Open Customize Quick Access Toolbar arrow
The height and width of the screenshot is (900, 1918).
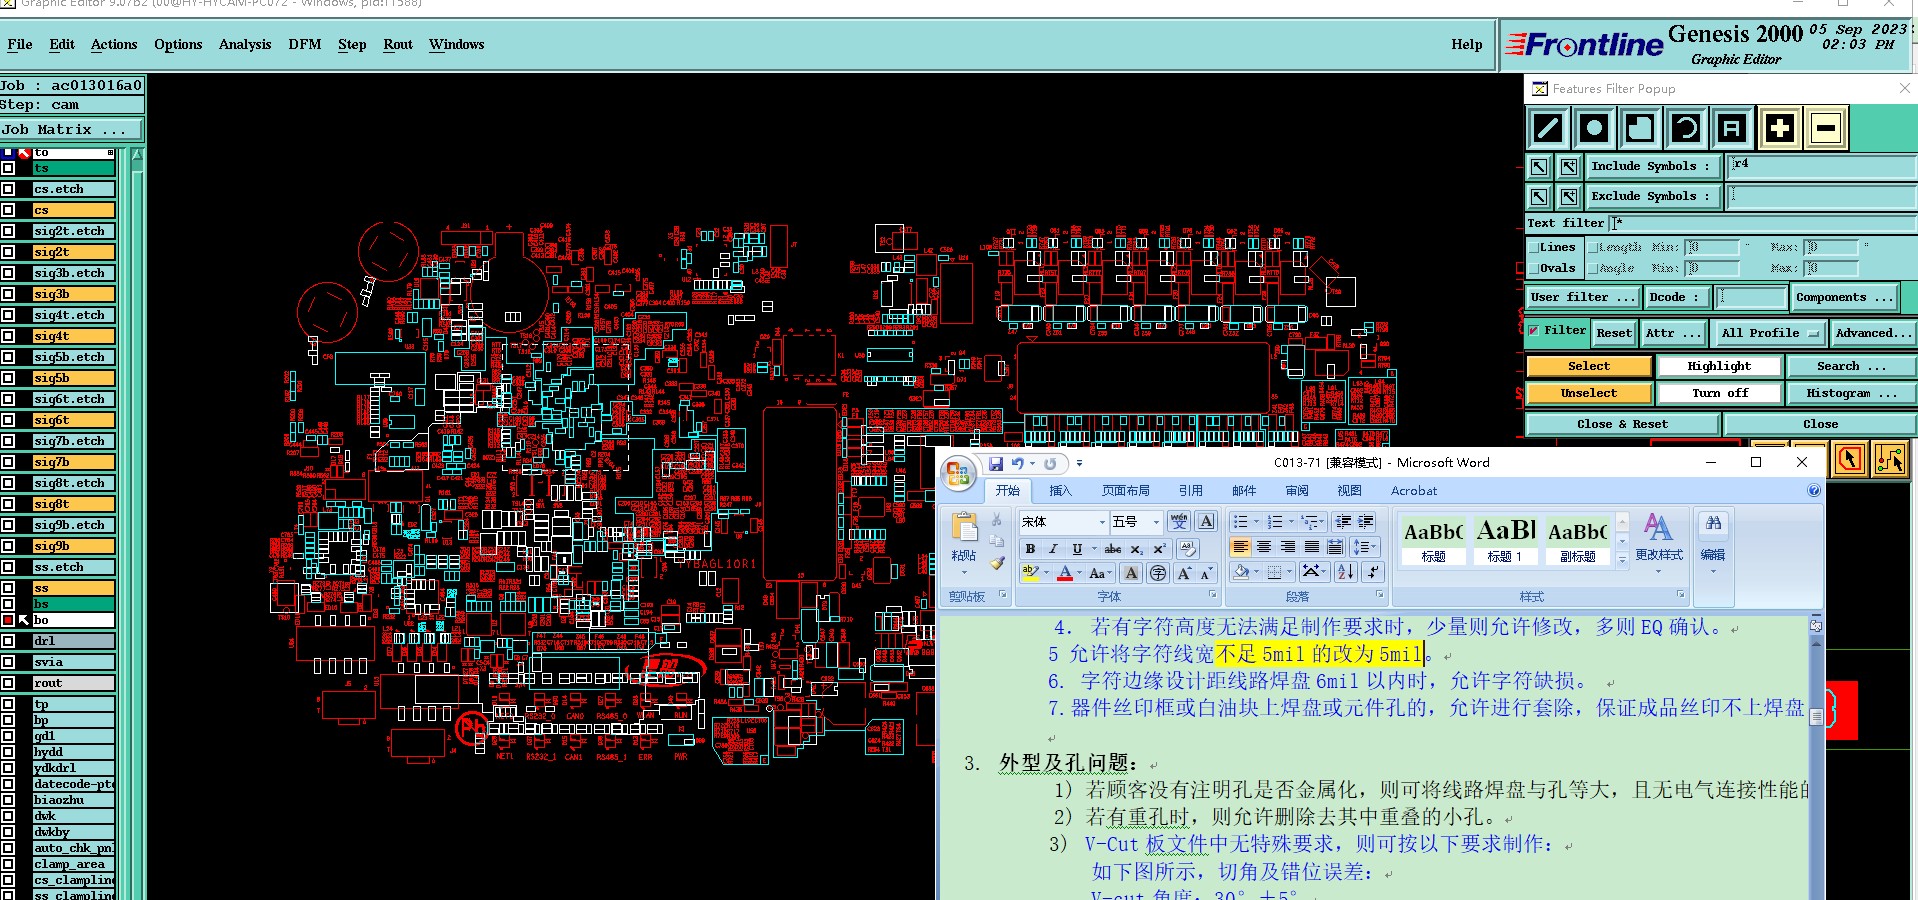(1079, 464)
